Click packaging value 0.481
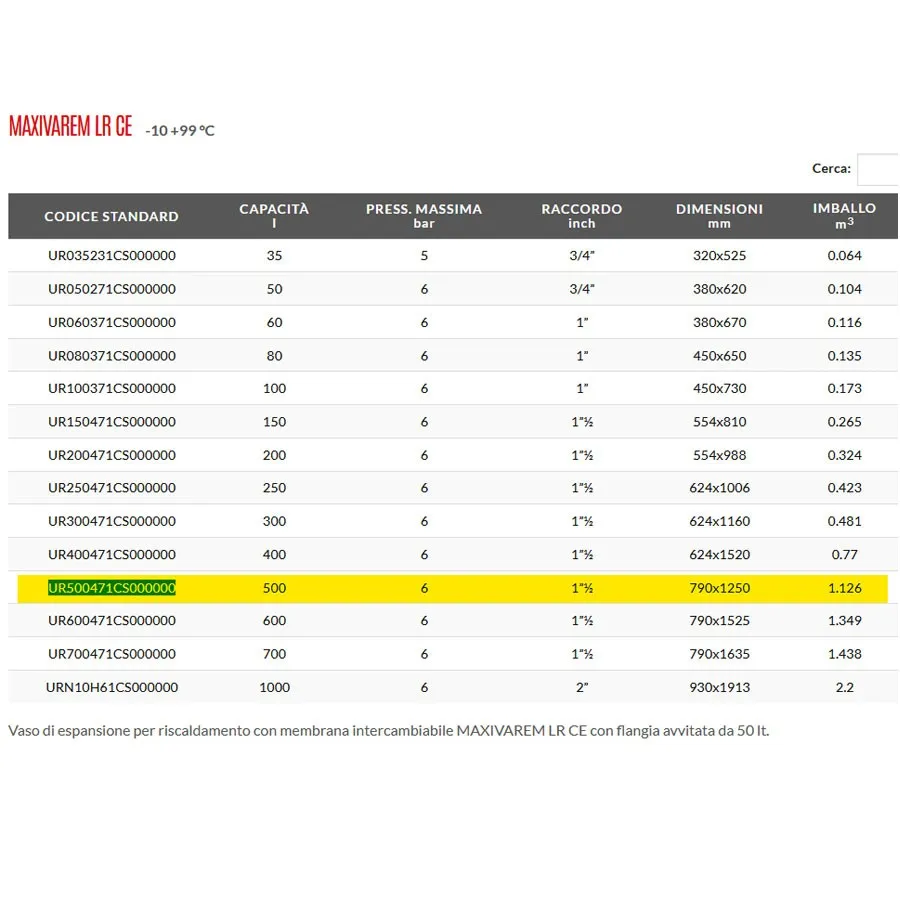Viewport: 900px width, 900px height. tap(844, 521)
